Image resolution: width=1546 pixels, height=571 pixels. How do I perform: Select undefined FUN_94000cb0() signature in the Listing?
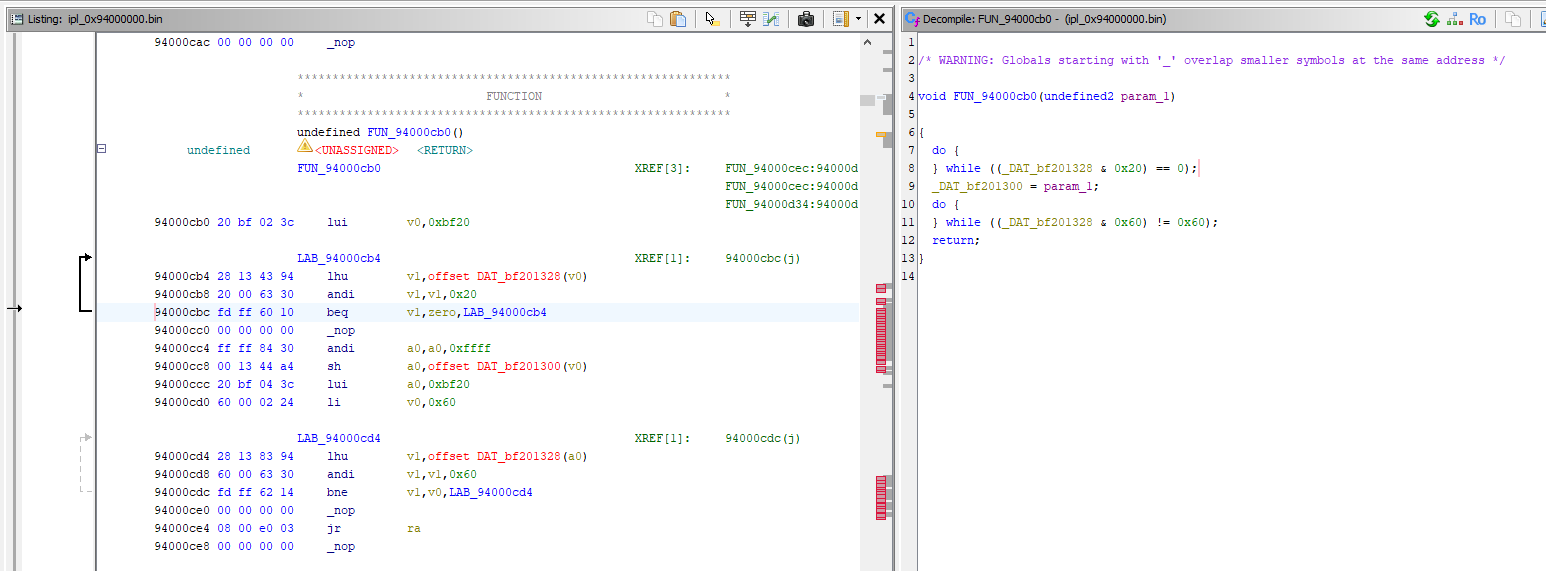(380, 132)
